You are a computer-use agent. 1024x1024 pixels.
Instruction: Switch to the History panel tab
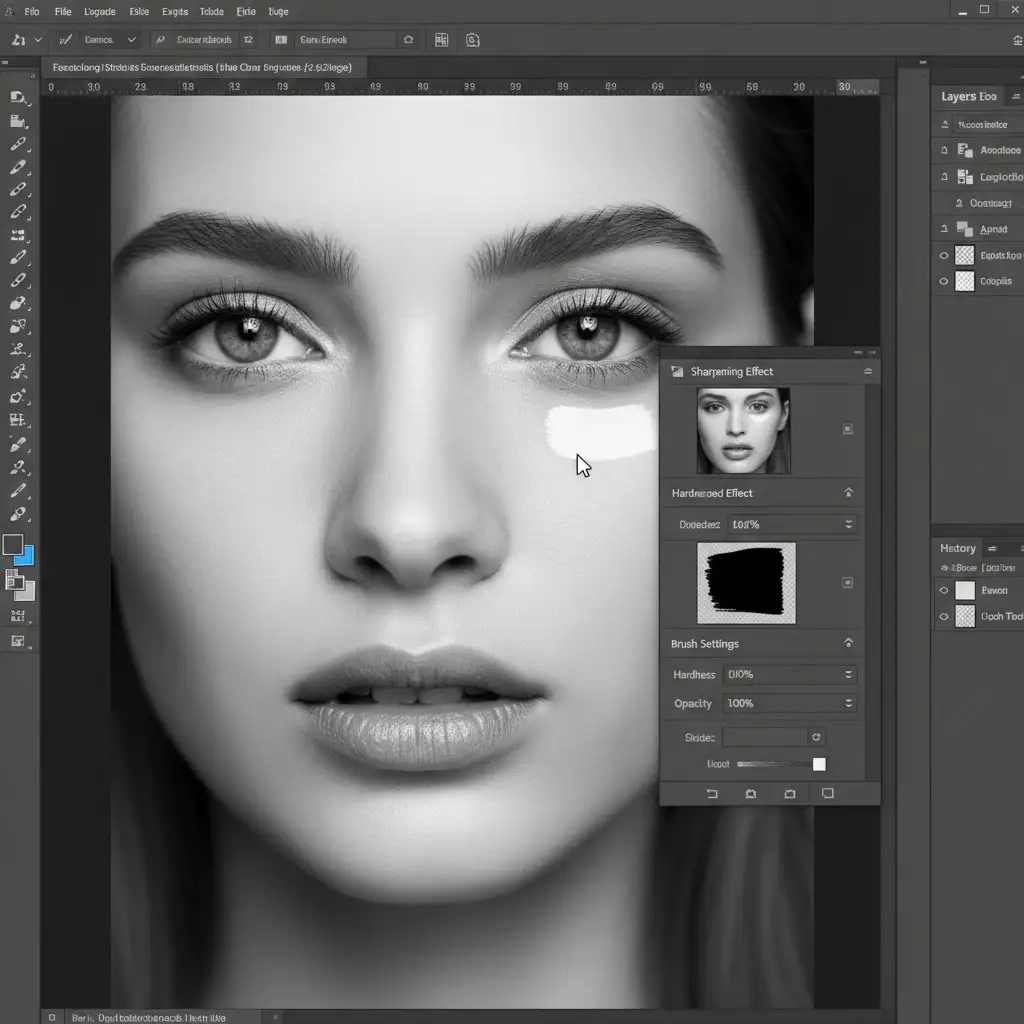click(957, 548)
